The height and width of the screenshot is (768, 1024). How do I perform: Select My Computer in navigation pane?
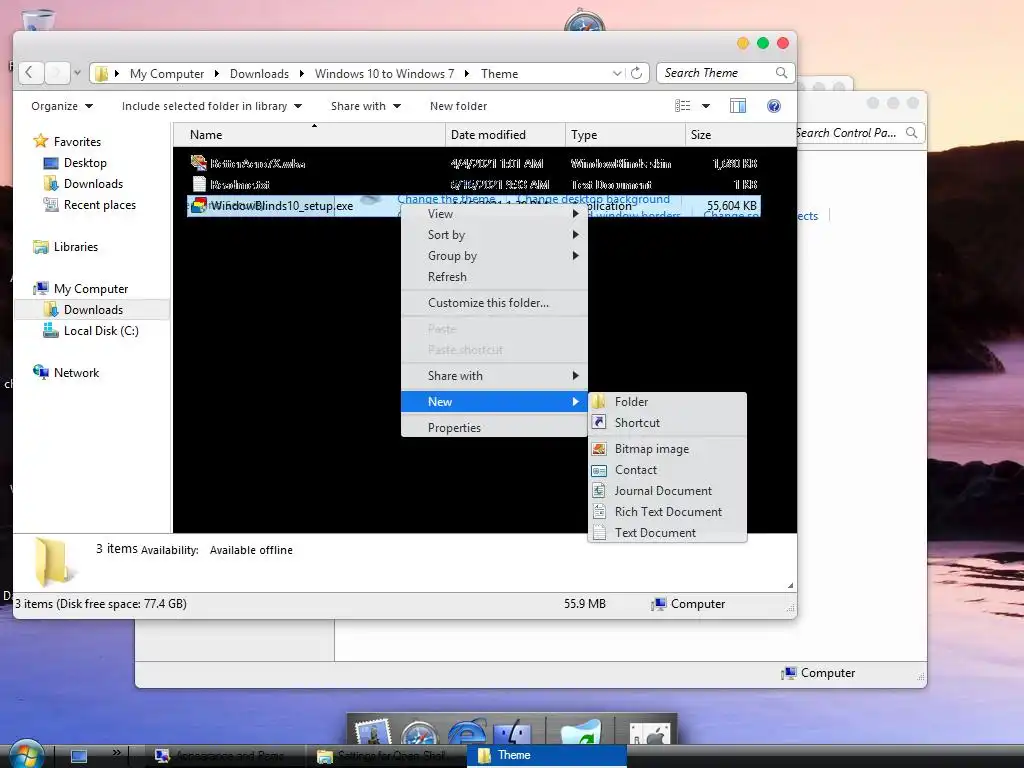coord(91,289)
